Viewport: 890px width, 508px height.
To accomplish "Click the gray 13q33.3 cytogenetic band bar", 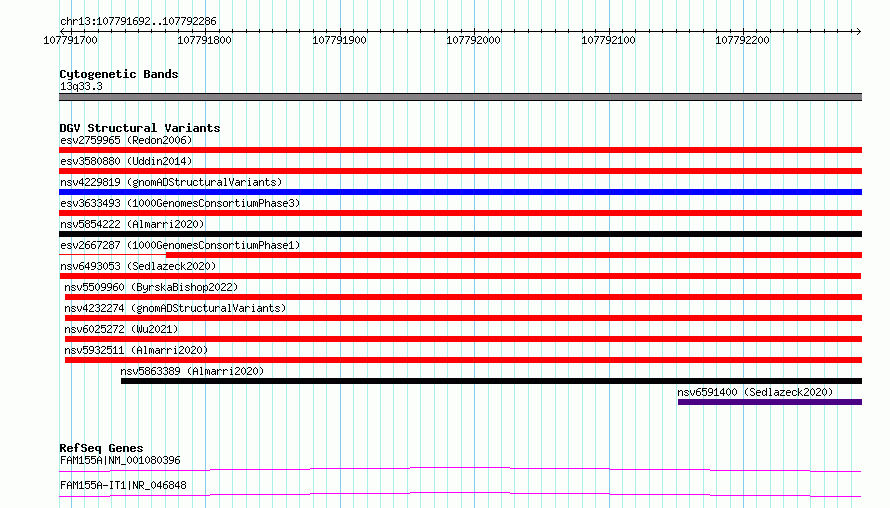I will click(460, 97).
